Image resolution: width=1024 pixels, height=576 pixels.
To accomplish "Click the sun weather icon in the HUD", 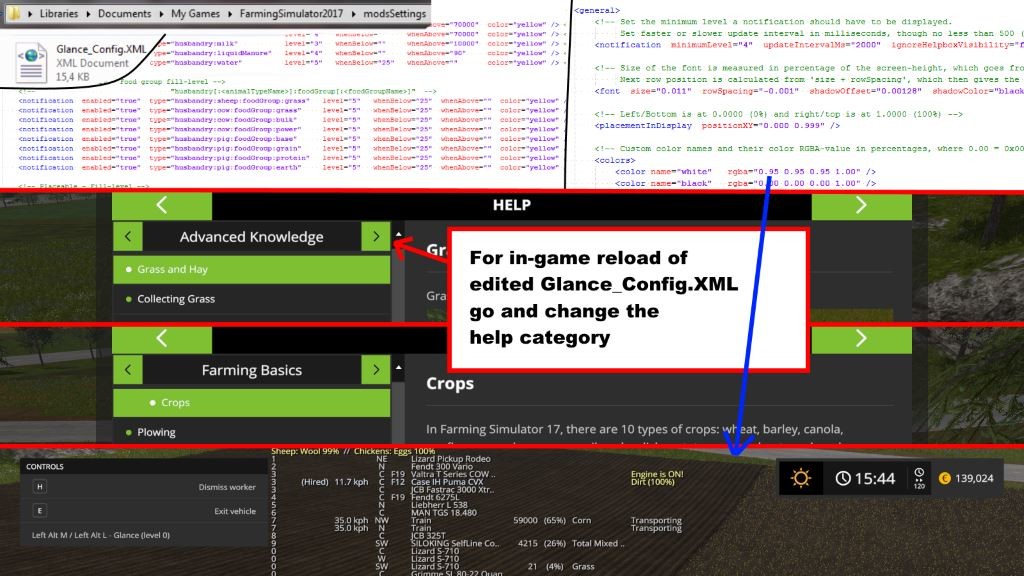I will tap(800, 478).
